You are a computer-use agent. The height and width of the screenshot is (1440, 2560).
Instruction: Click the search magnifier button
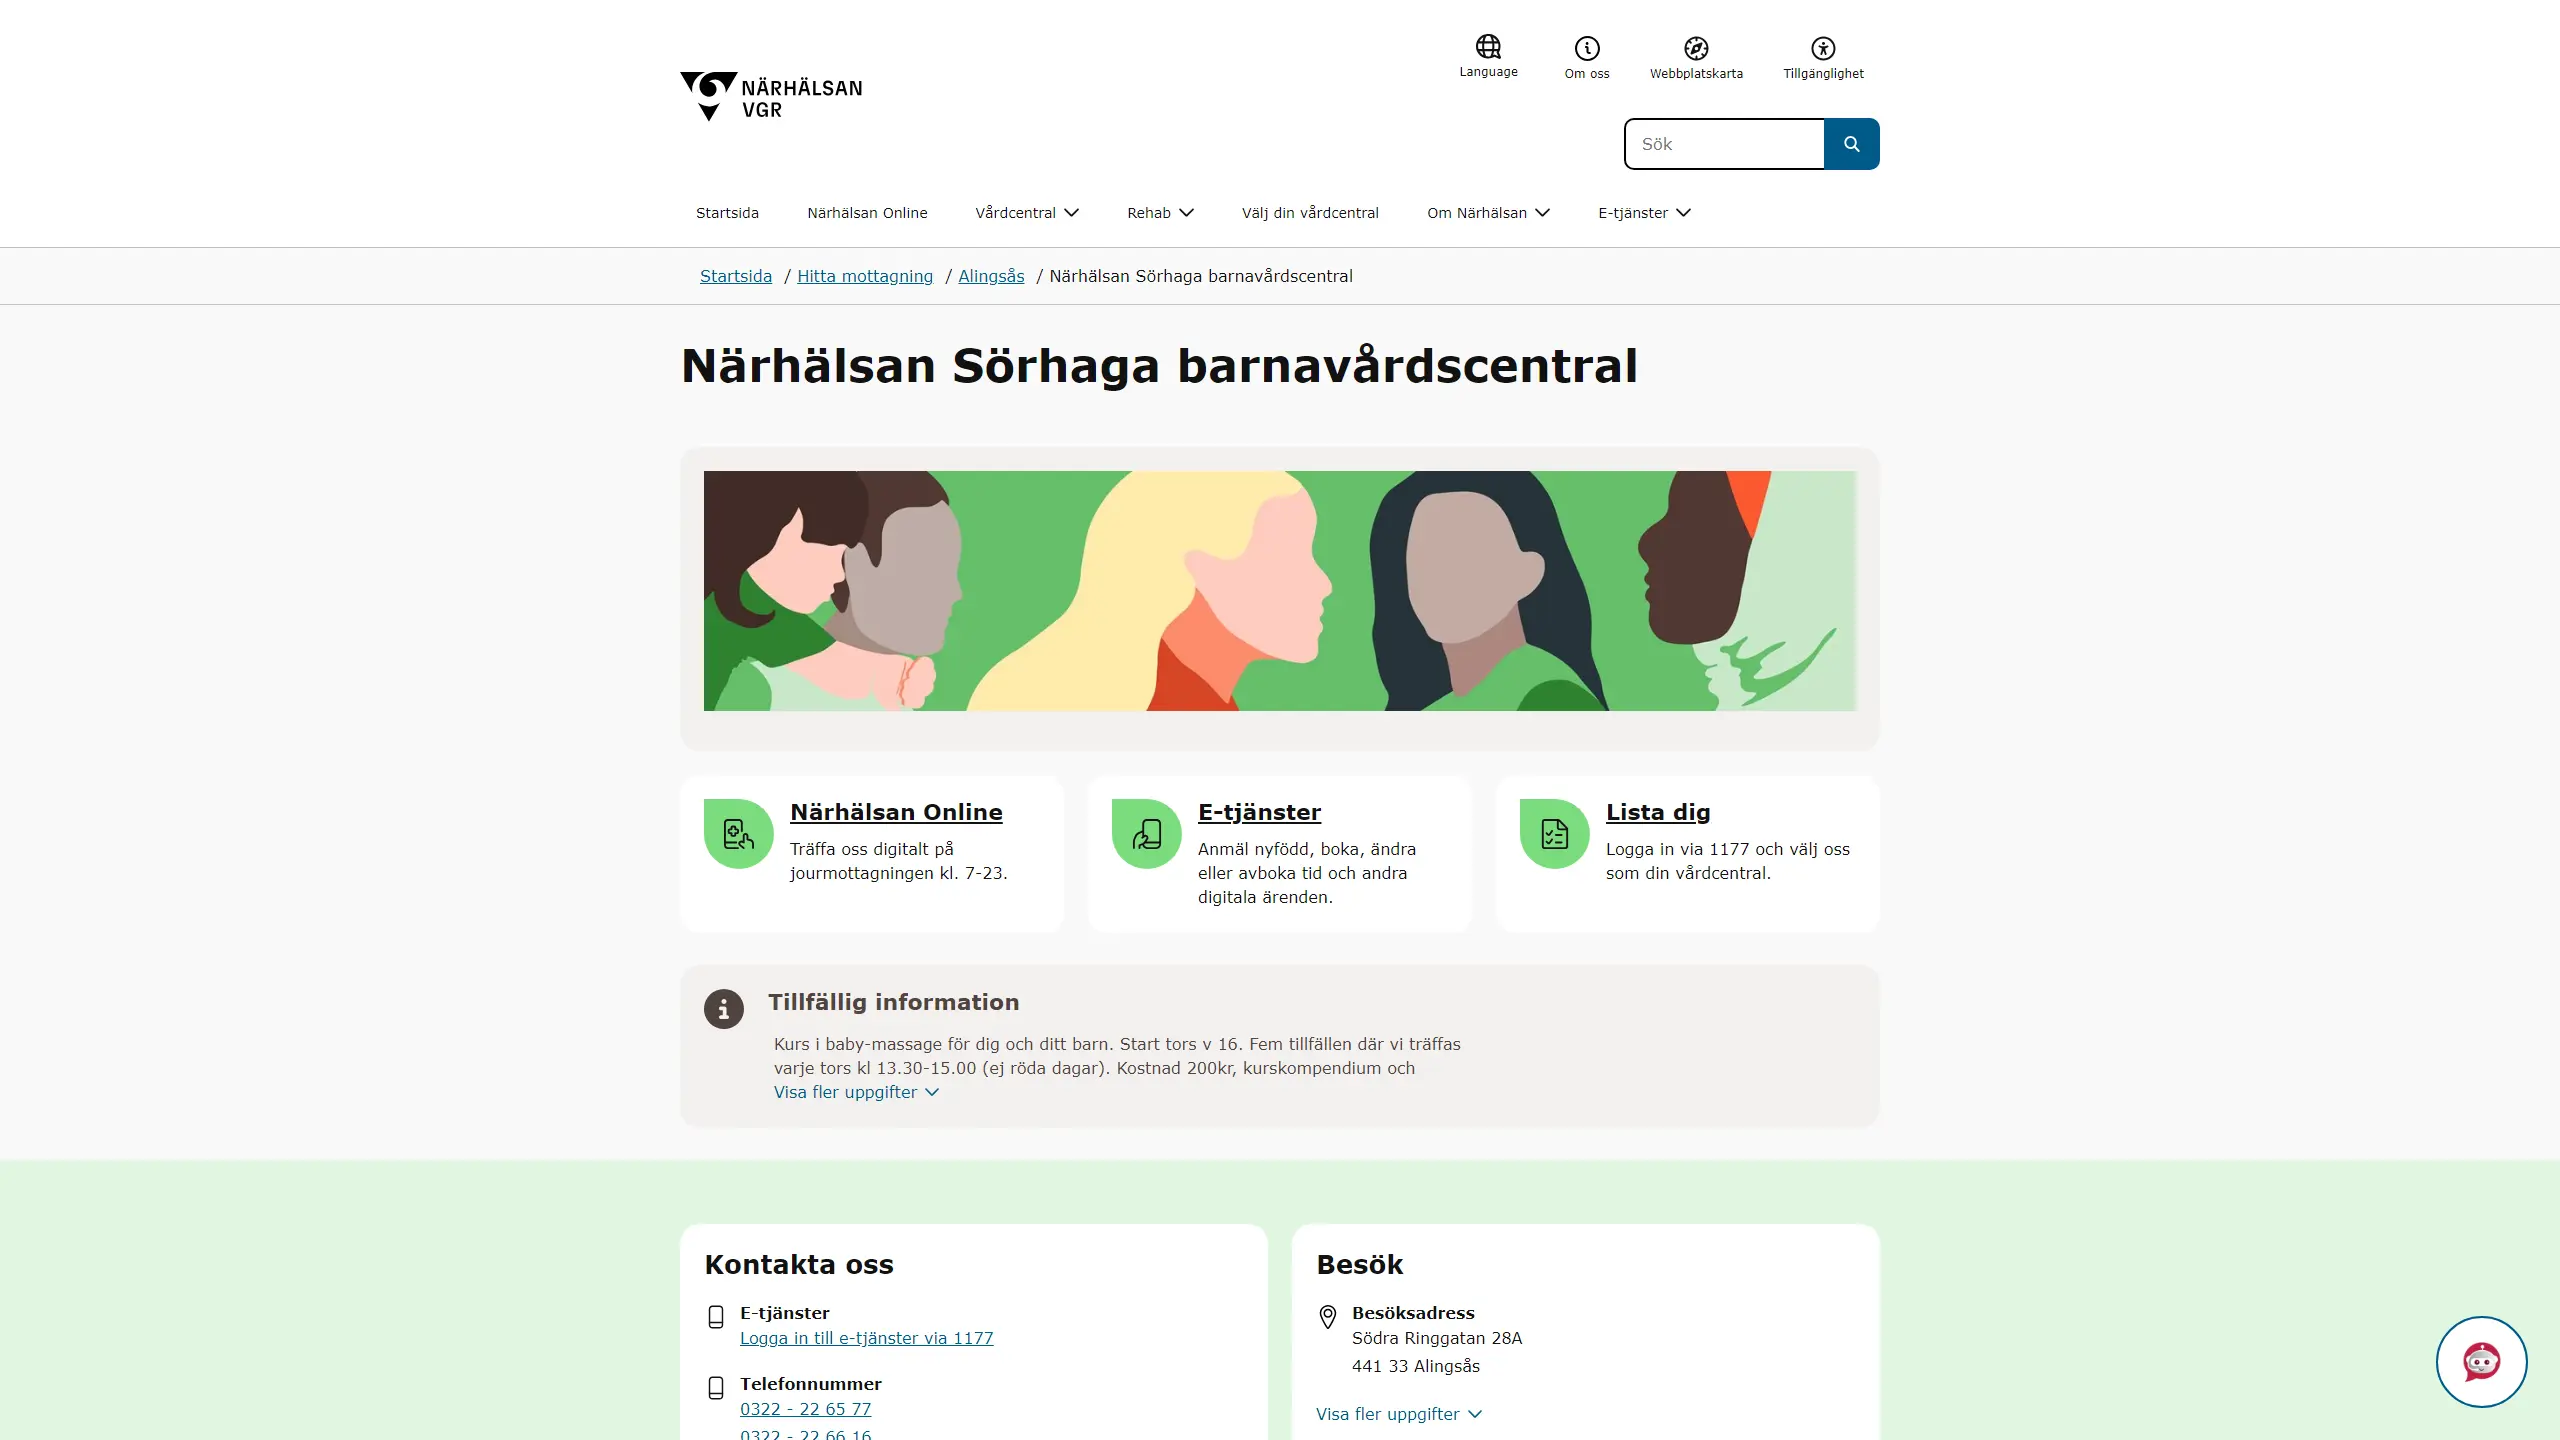pyautogui.click(x=1851, y=143)
